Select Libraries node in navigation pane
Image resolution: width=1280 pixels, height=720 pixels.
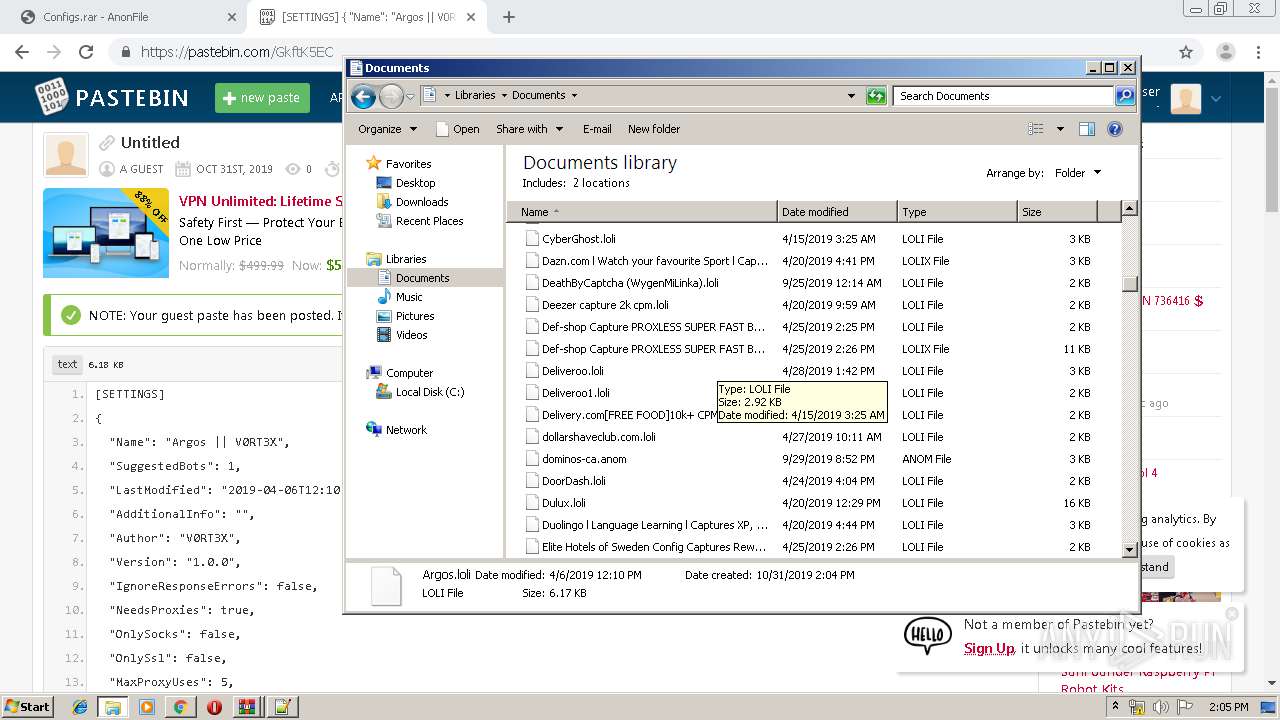pyautogui.click(x=406, y=259)
